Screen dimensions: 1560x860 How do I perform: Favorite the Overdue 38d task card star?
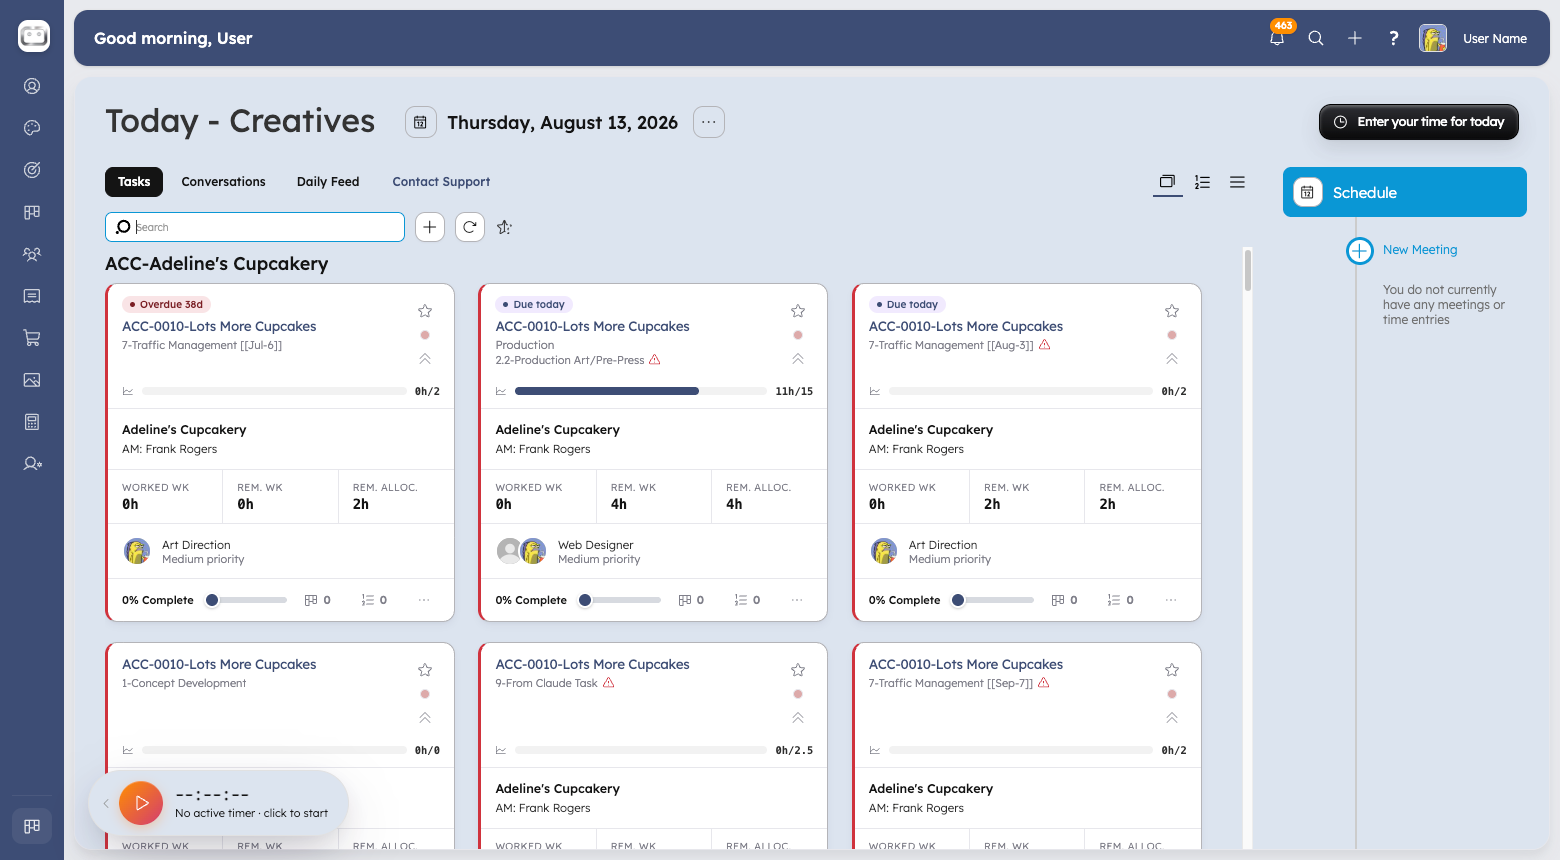(x=425, y=311)
